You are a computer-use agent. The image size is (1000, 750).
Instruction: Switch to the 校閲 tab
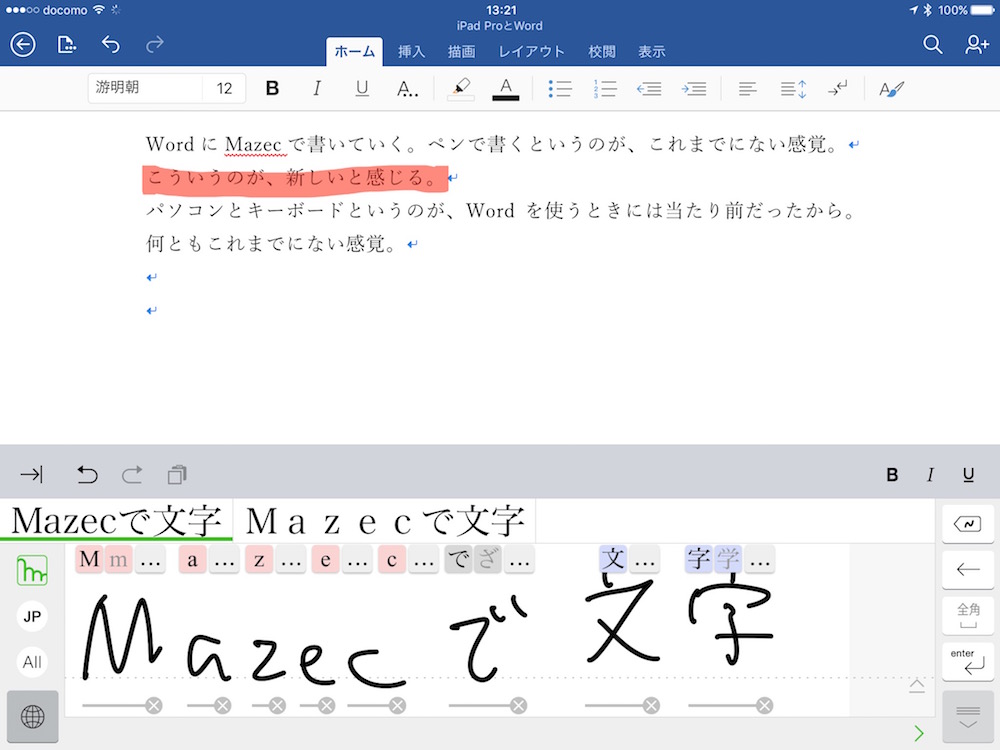click(601, 52)
